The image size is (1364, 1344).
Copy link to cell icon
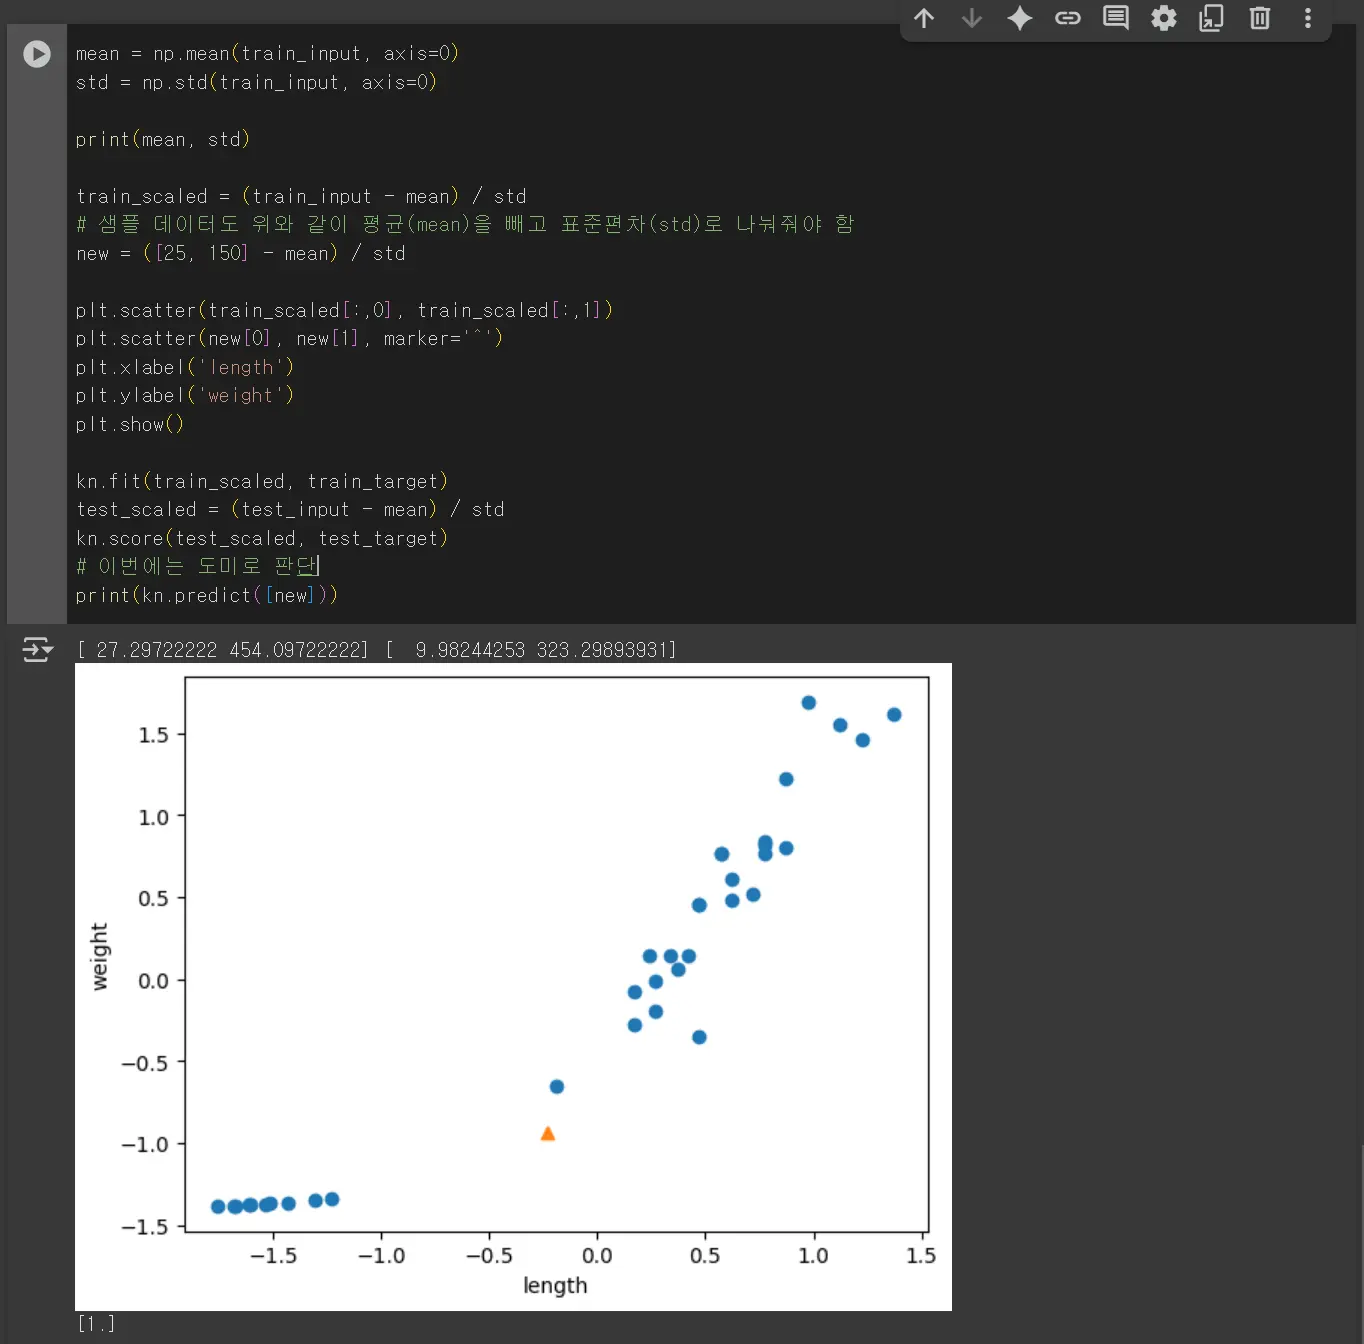click(1068, 18)
